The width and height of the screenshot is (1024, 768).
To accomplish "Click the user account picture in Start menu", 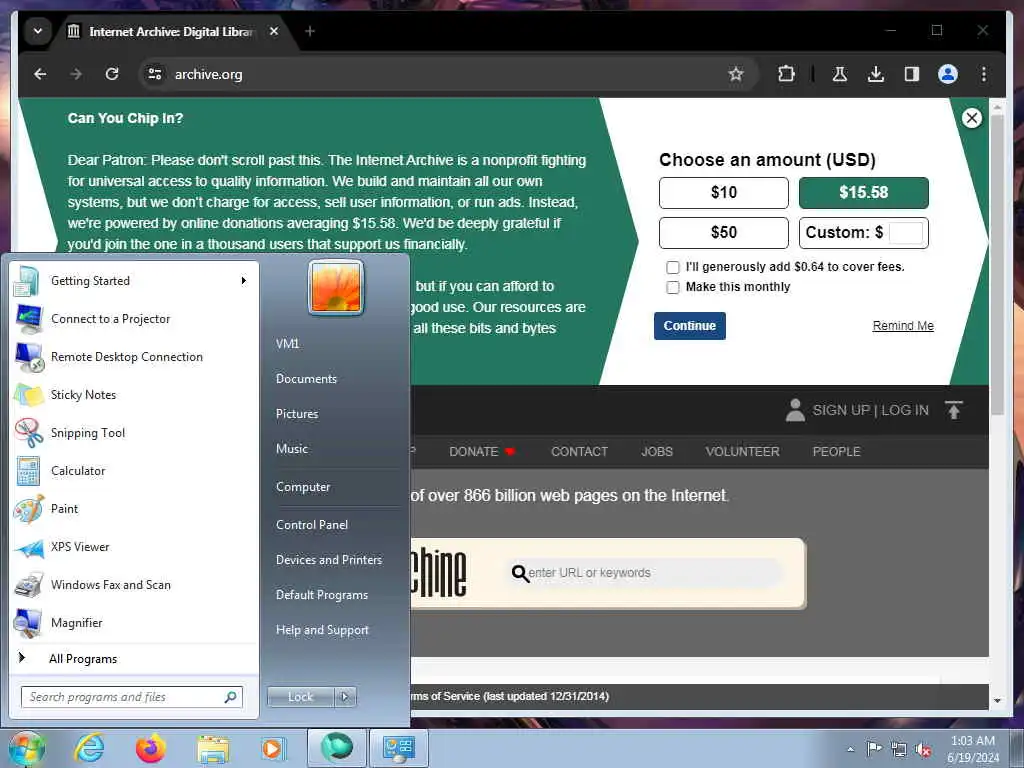I will [336, 287].
